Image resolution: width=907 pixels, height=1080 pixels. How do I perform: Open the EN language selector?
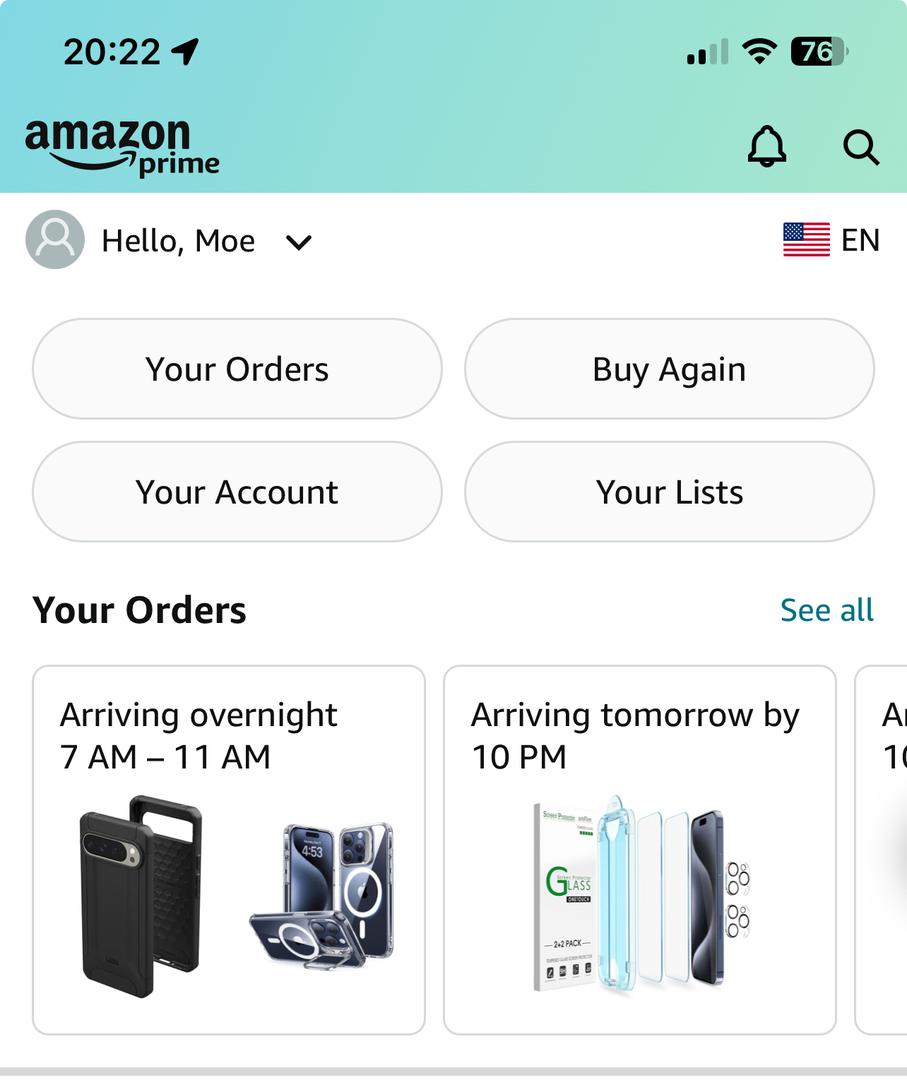click(860, 240)
